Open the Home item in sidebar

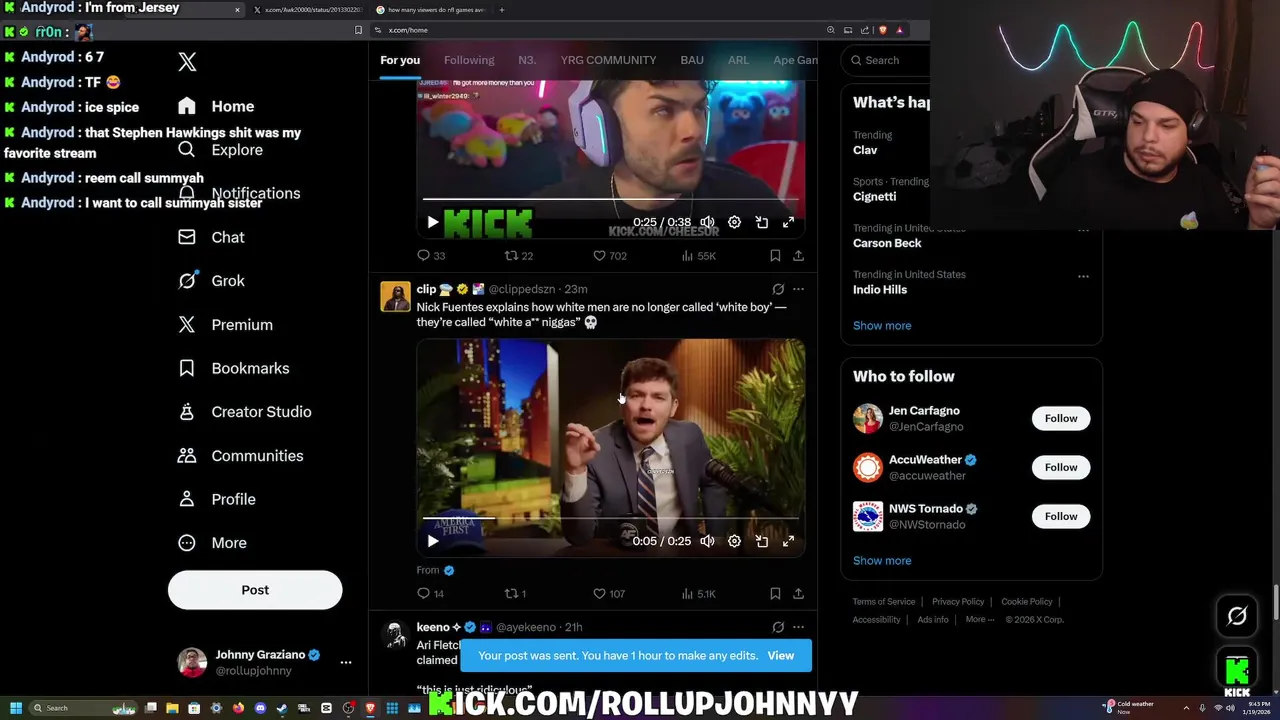pos(216,106)
